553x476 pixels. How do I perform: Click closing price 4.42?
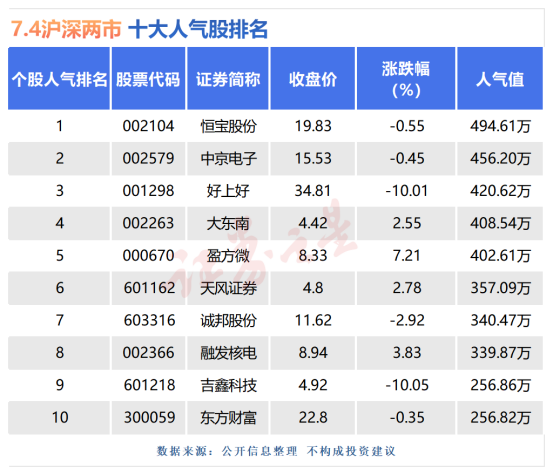pos(313,224)
